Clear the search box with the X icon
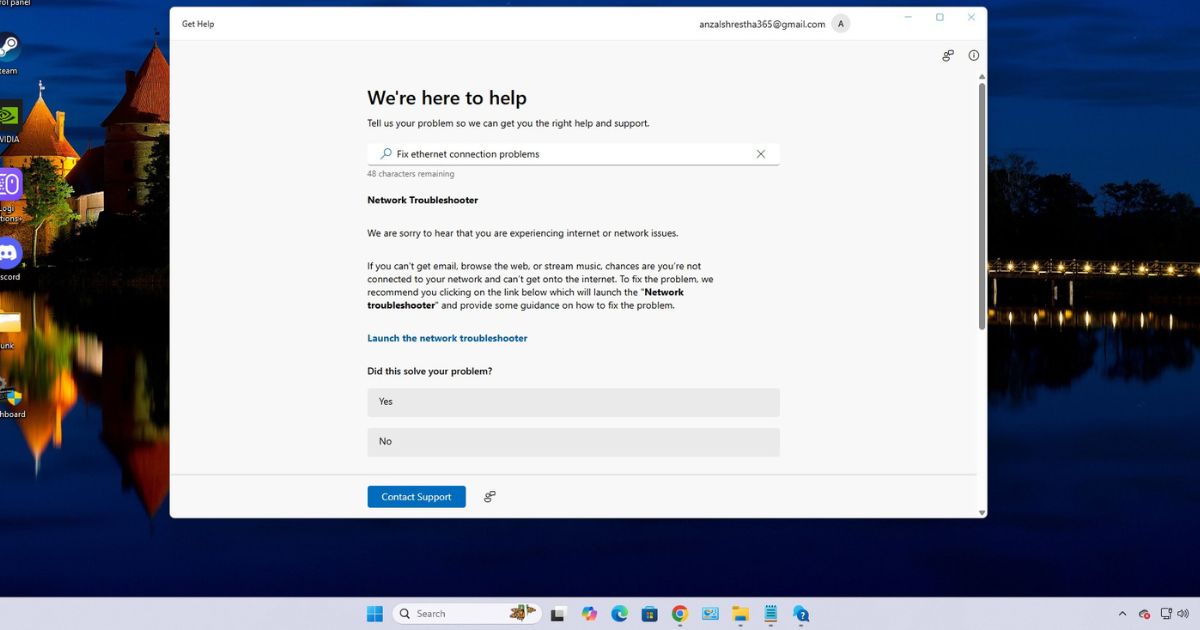The width and height of the screenshot is (1200, 630). click(760, 154)
